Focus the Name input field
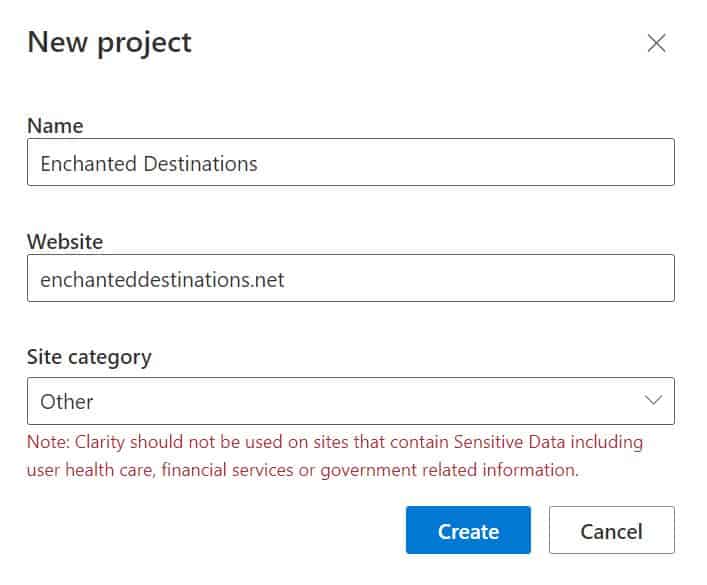The height and width of the screenshot is (585, 707). tap(450, 163)
